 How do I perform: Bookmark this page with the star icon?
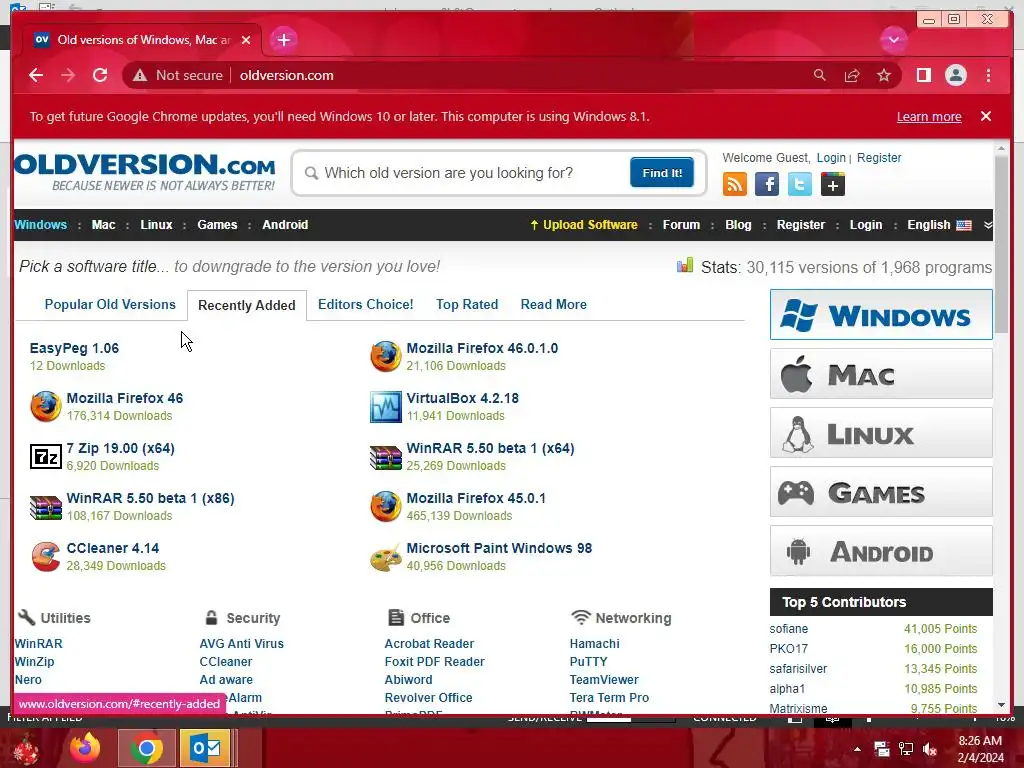(884, 75)
